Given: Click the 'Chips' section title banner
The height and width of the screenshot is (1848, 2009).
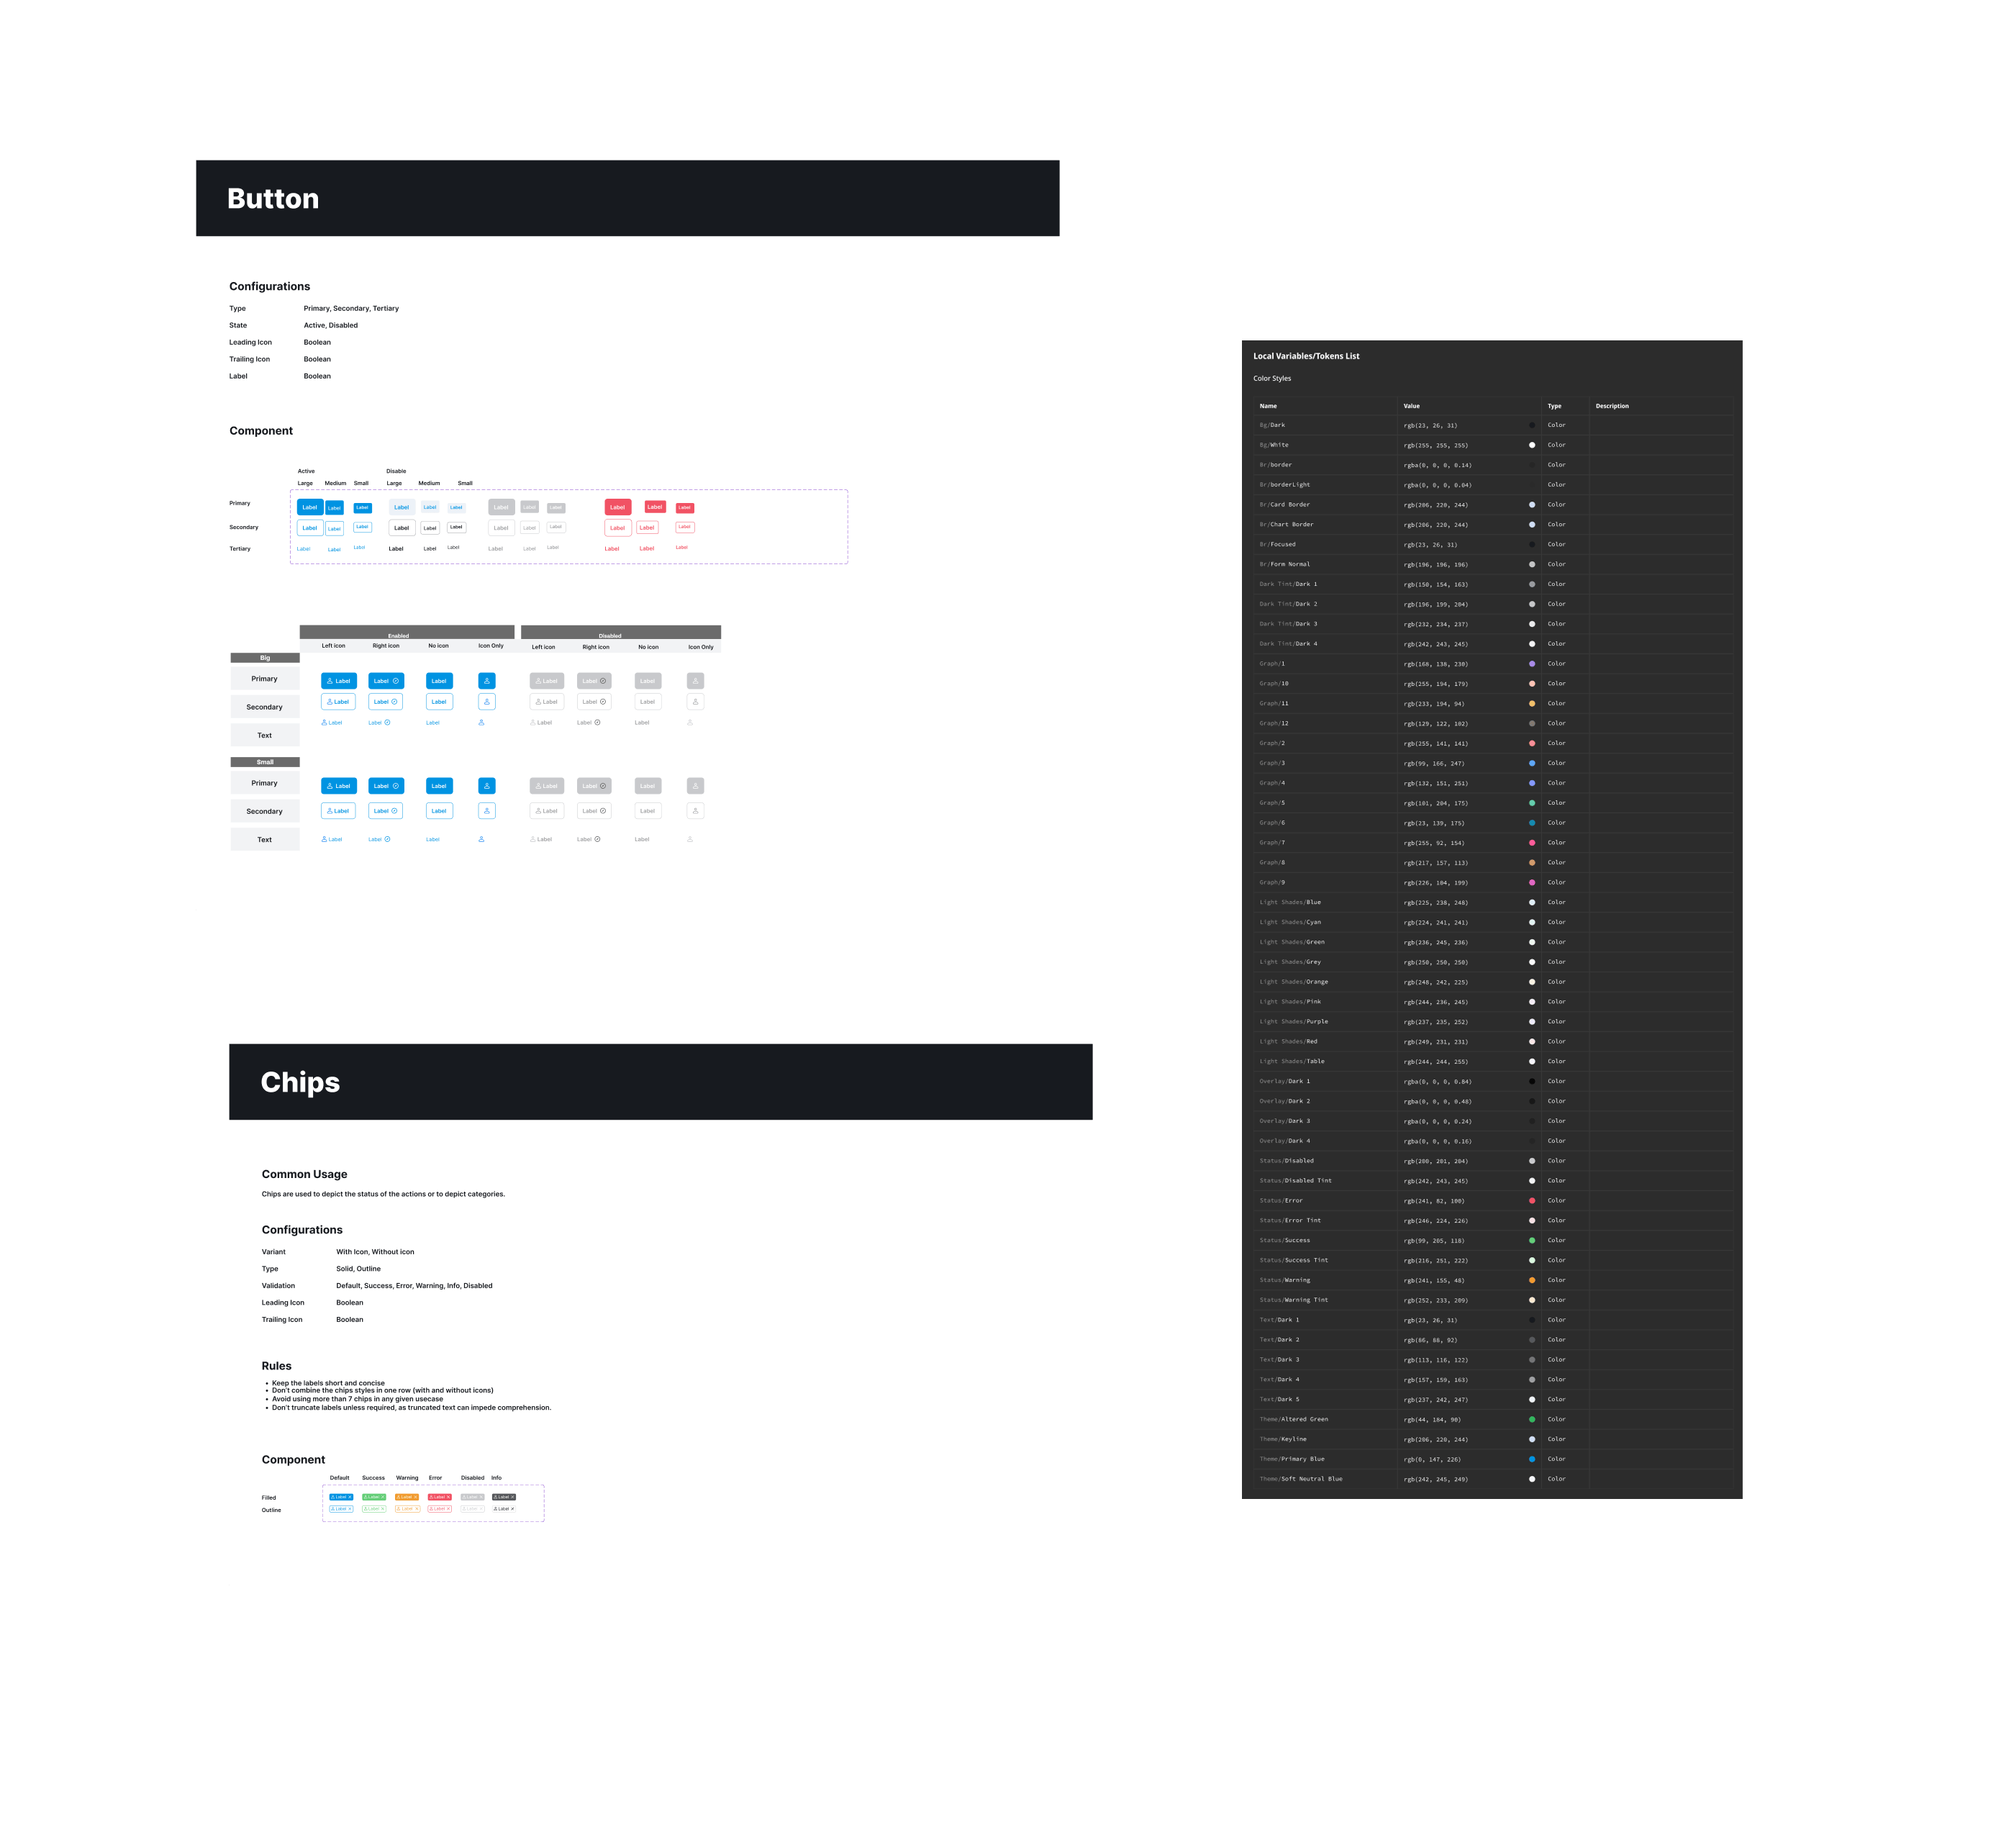Looking at the screenshot, I should click(x=660, y=1082).
